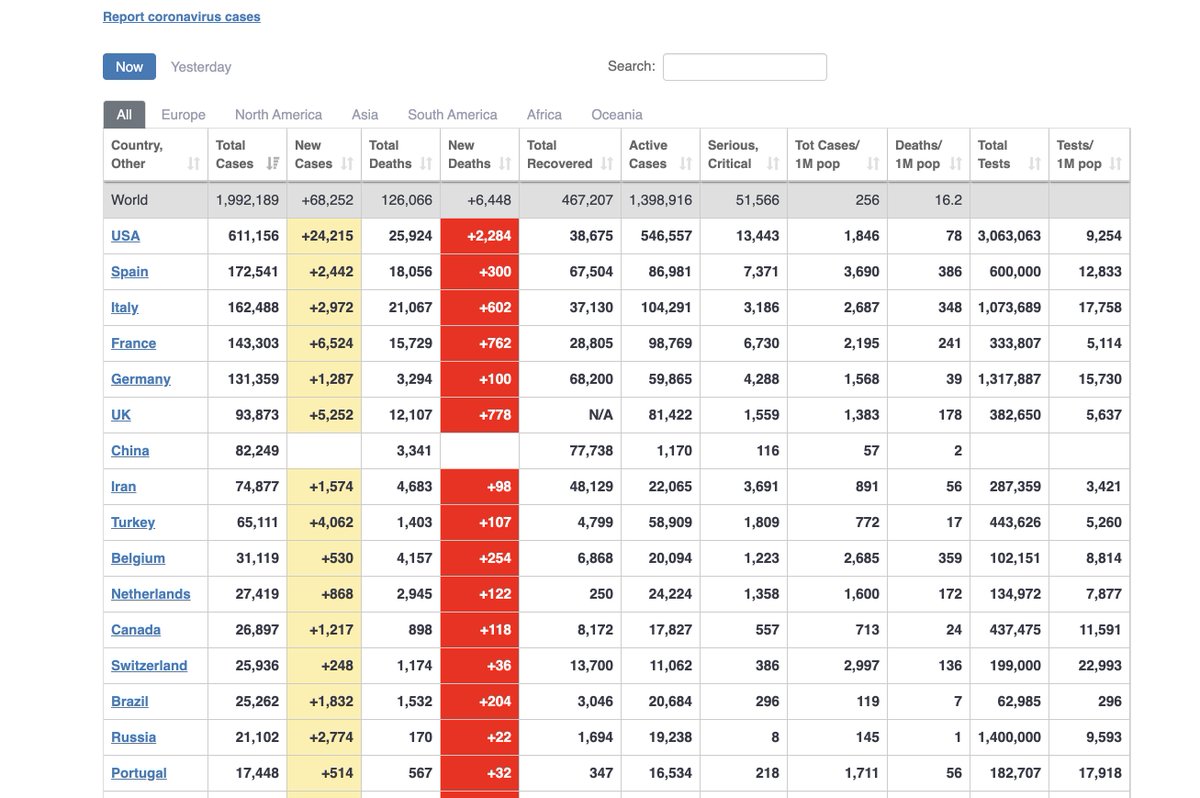The width and height of the screenshot is (1200, 798).
Task: Open the Canada country link
Action: pyautogui.click(x=136, y=630)
